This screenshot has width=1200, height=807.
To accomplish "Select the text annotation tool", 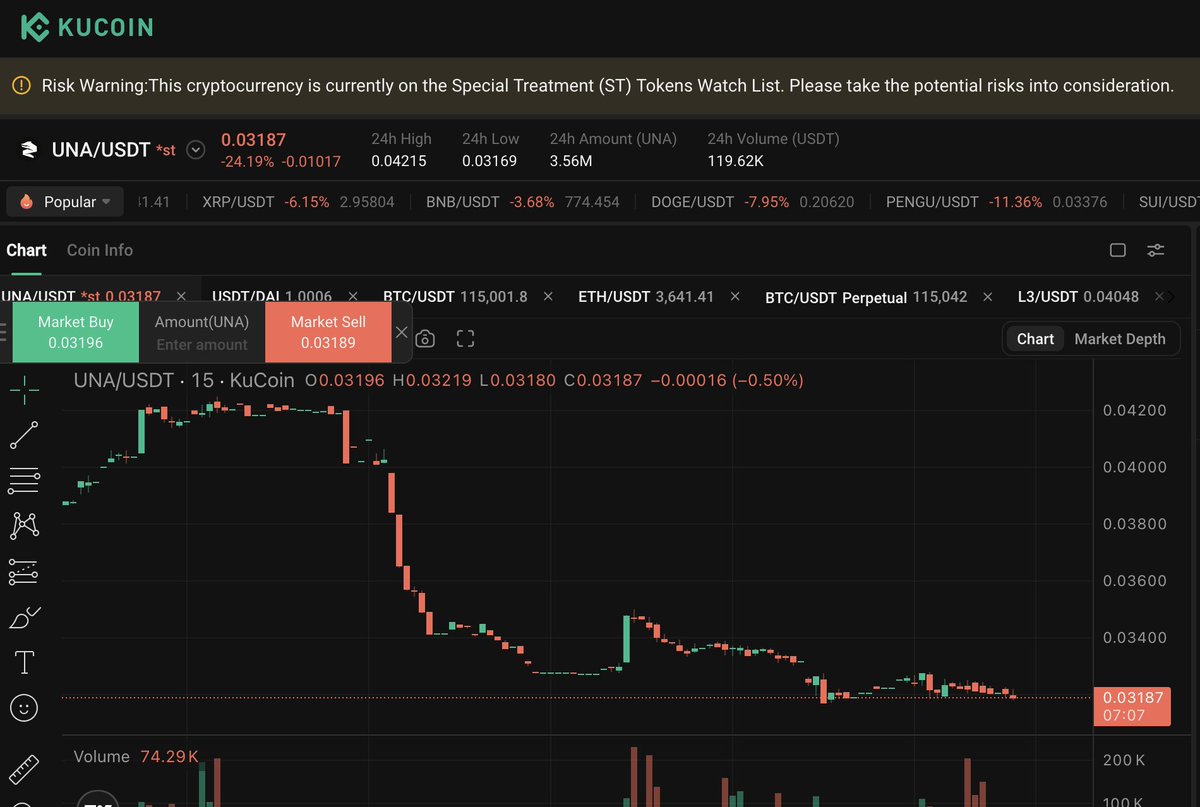I will (24, 662).
